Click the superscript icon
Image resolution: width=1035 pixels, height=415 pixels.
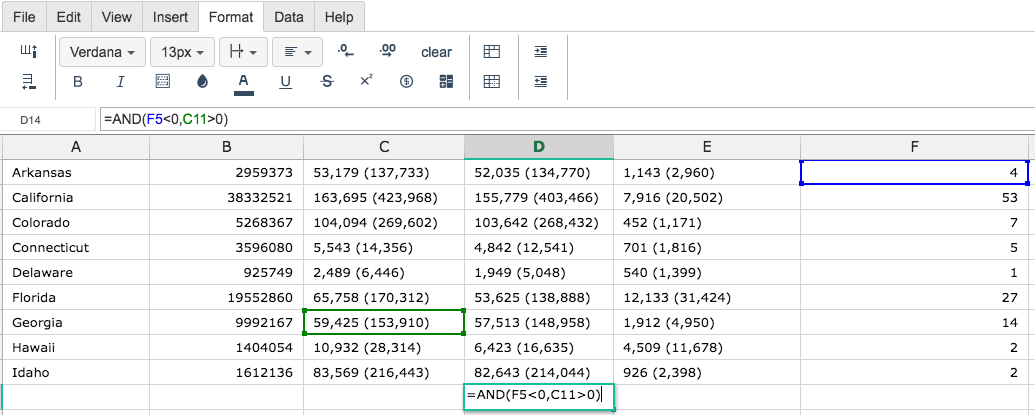click(x=366, y=80)
